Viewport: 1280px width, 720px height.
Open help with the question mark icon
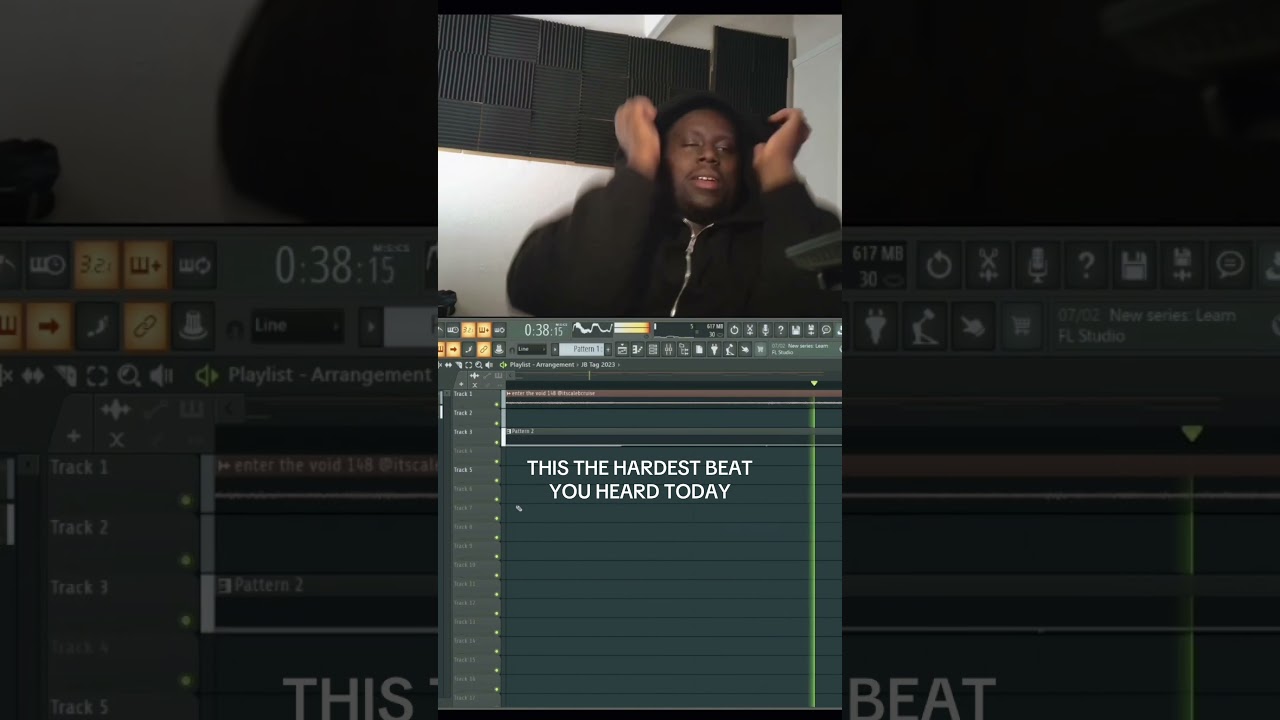[x=781, y=330]
